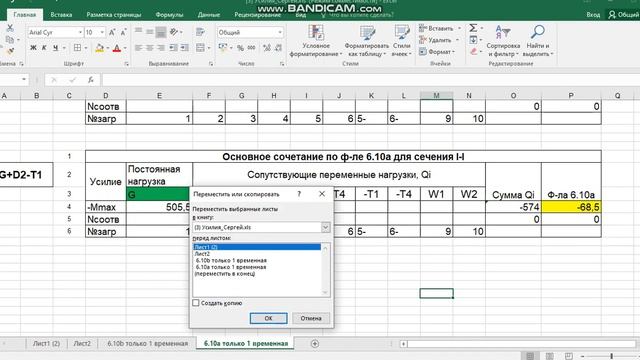This screenshot has height=360, width=640.
Task: Expand 'Стили ячеек' gallery
Action: (402, 42)
